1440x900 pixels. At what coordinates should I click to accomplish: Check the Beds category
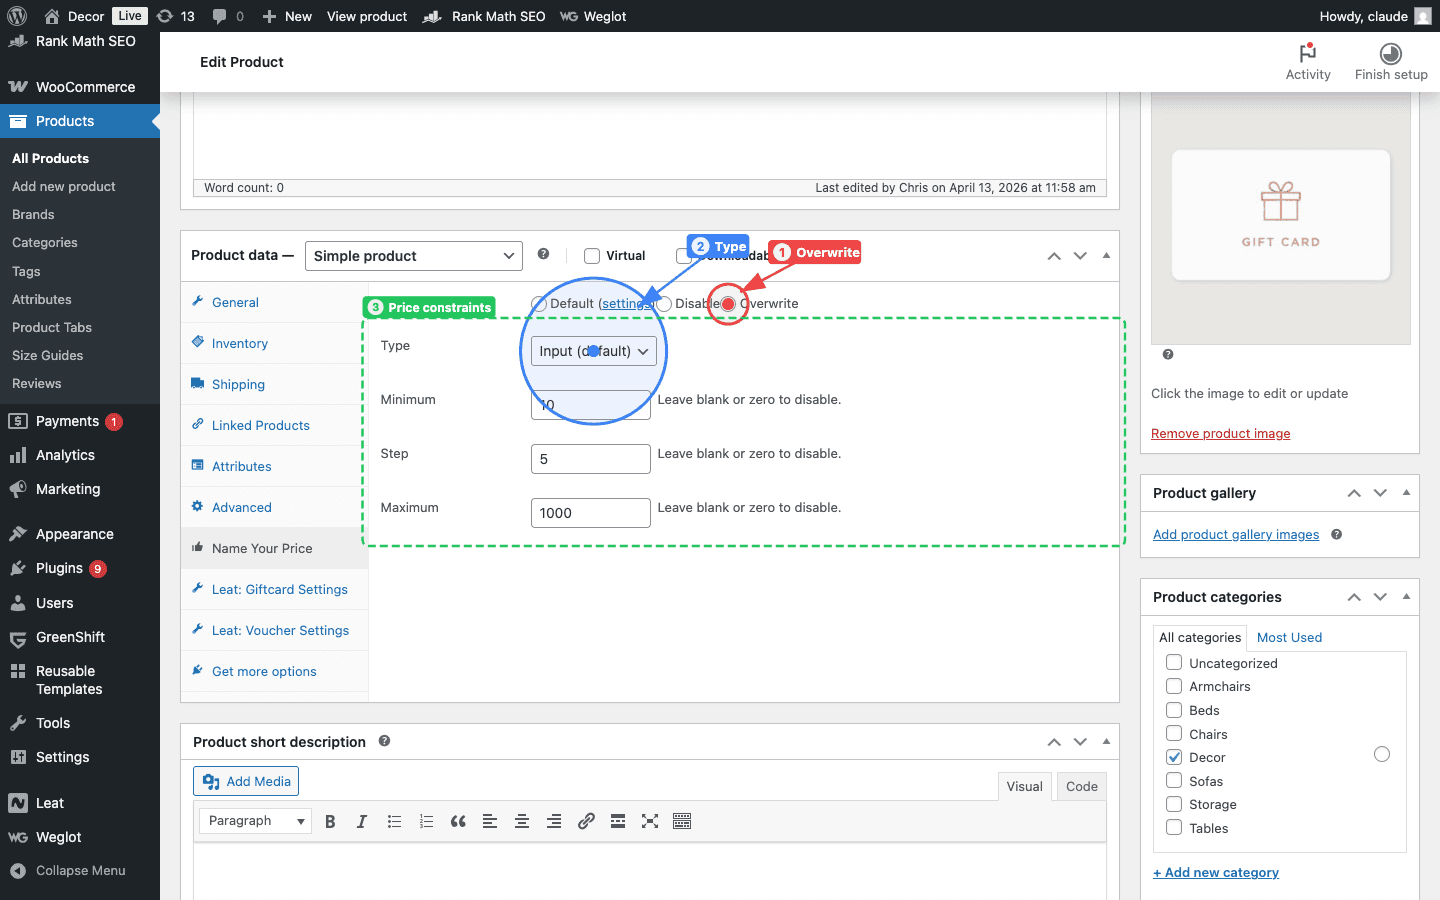[1174, 709]
